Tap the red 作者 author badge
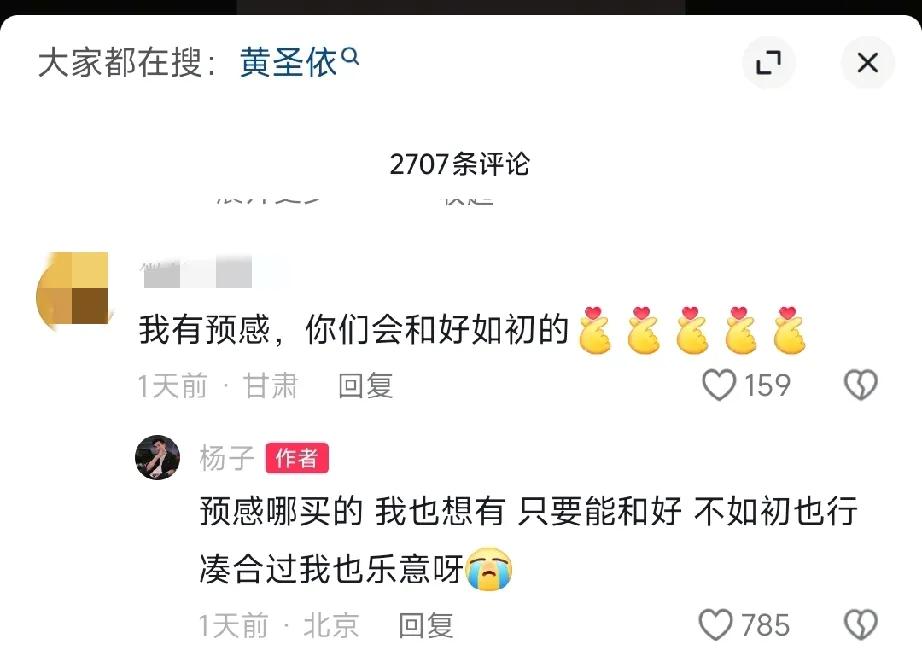This screenshot has height=668, width=922. pyautogui.click(x=297, y=458)
